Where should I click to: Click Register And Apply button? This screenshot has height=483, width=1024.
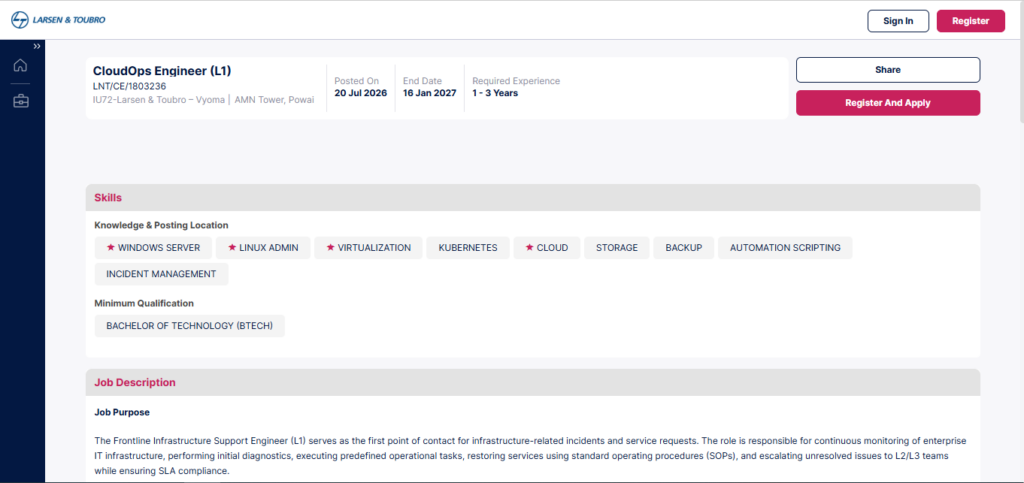888,103
